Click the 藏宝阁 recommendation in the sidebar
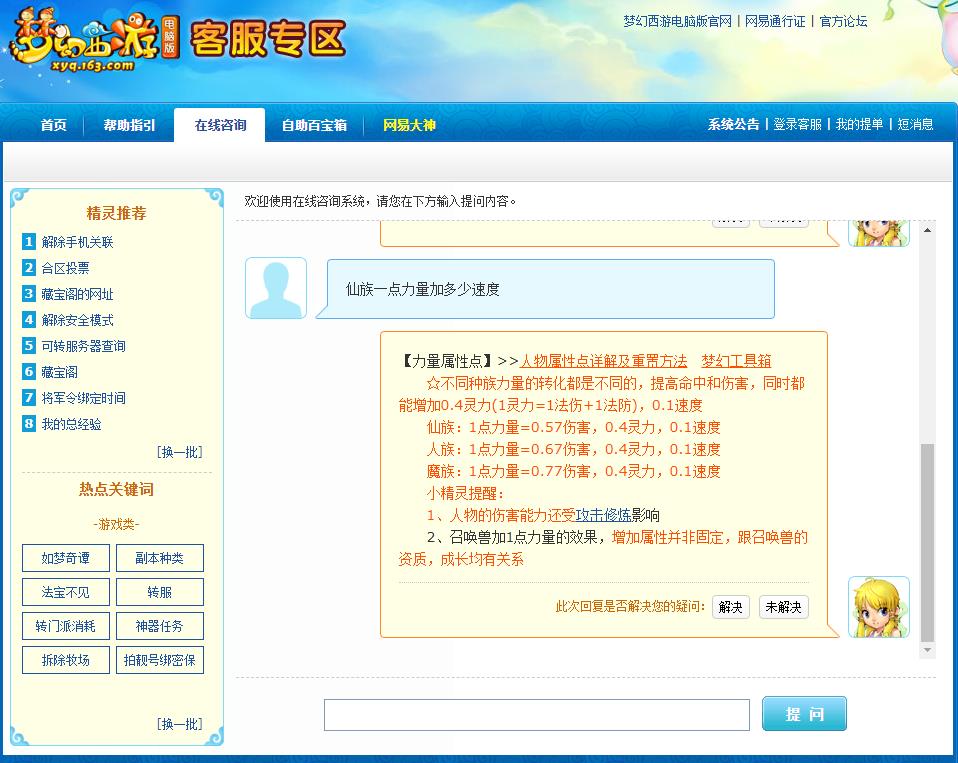 57,371
